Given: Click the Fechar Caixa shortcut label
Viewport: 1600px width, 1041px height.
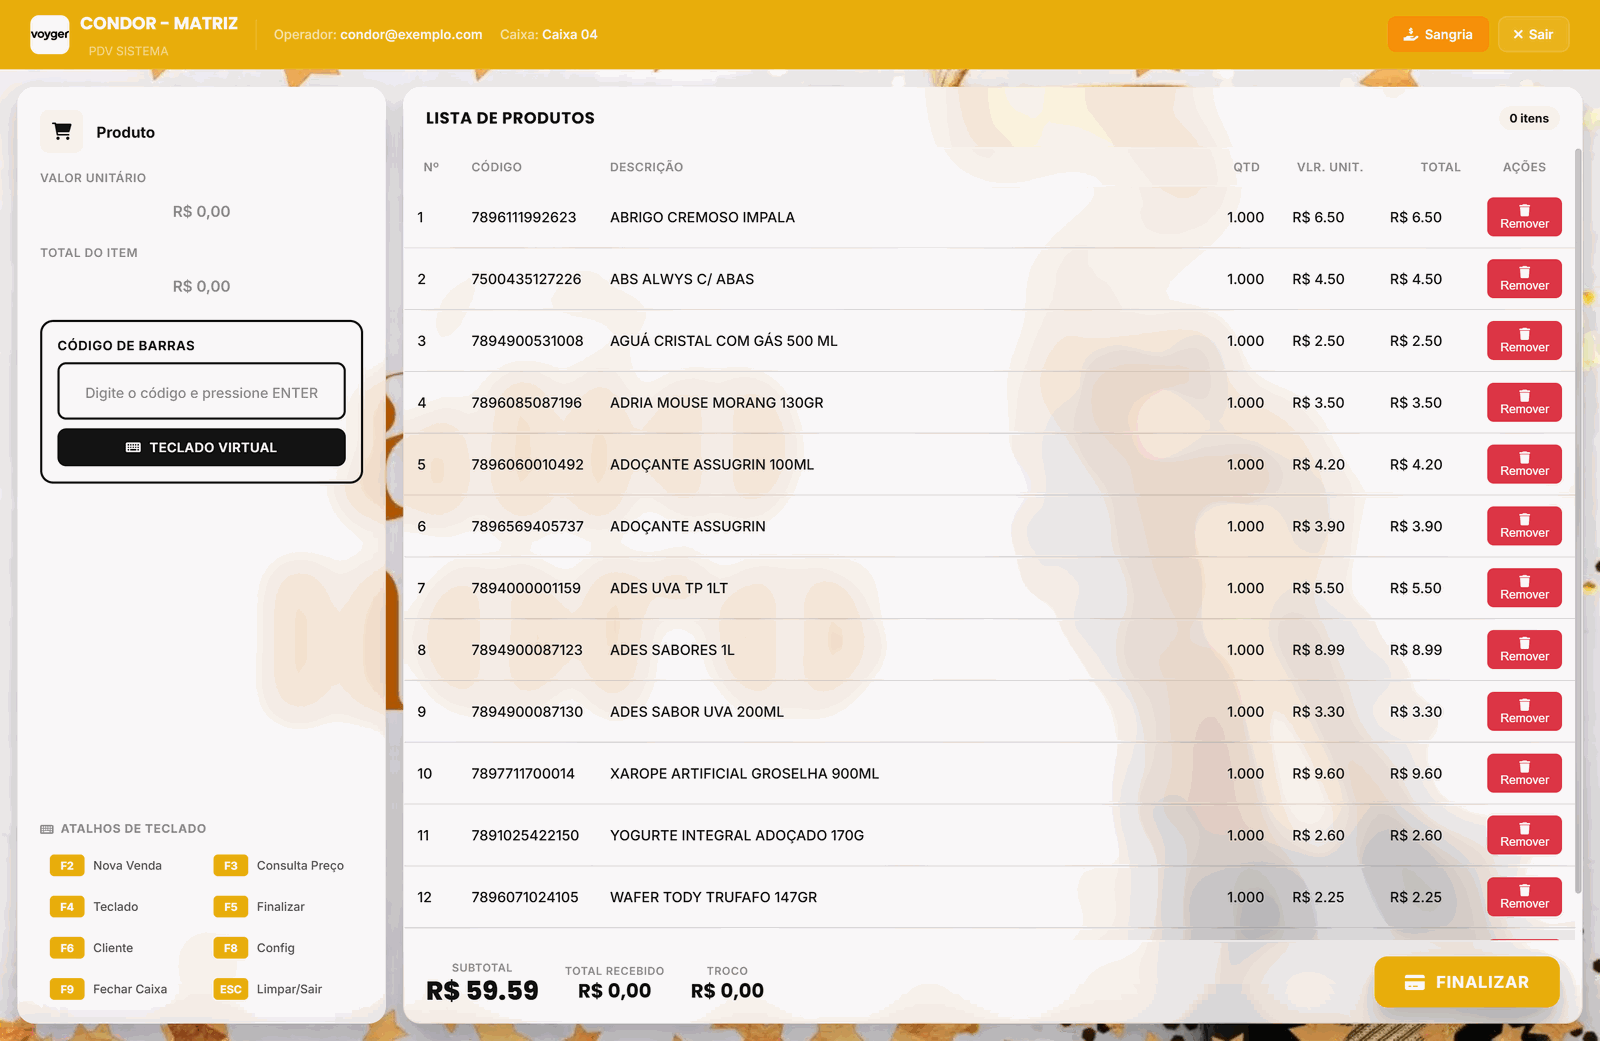Looking at the screenshot, I should pyautogui.click(x=130, y=989).
